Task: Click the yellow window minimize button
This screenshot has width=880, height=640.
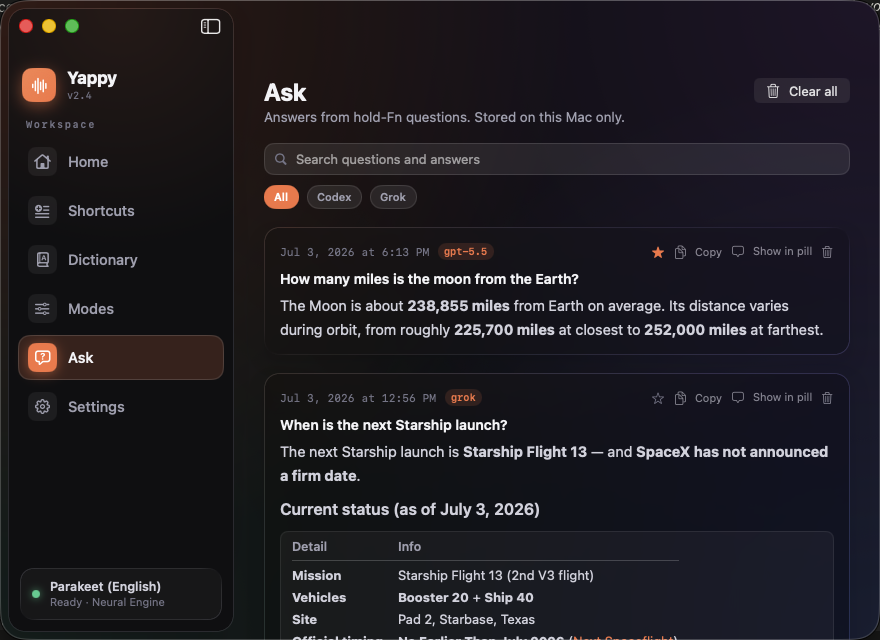Action: click(49, 26)
